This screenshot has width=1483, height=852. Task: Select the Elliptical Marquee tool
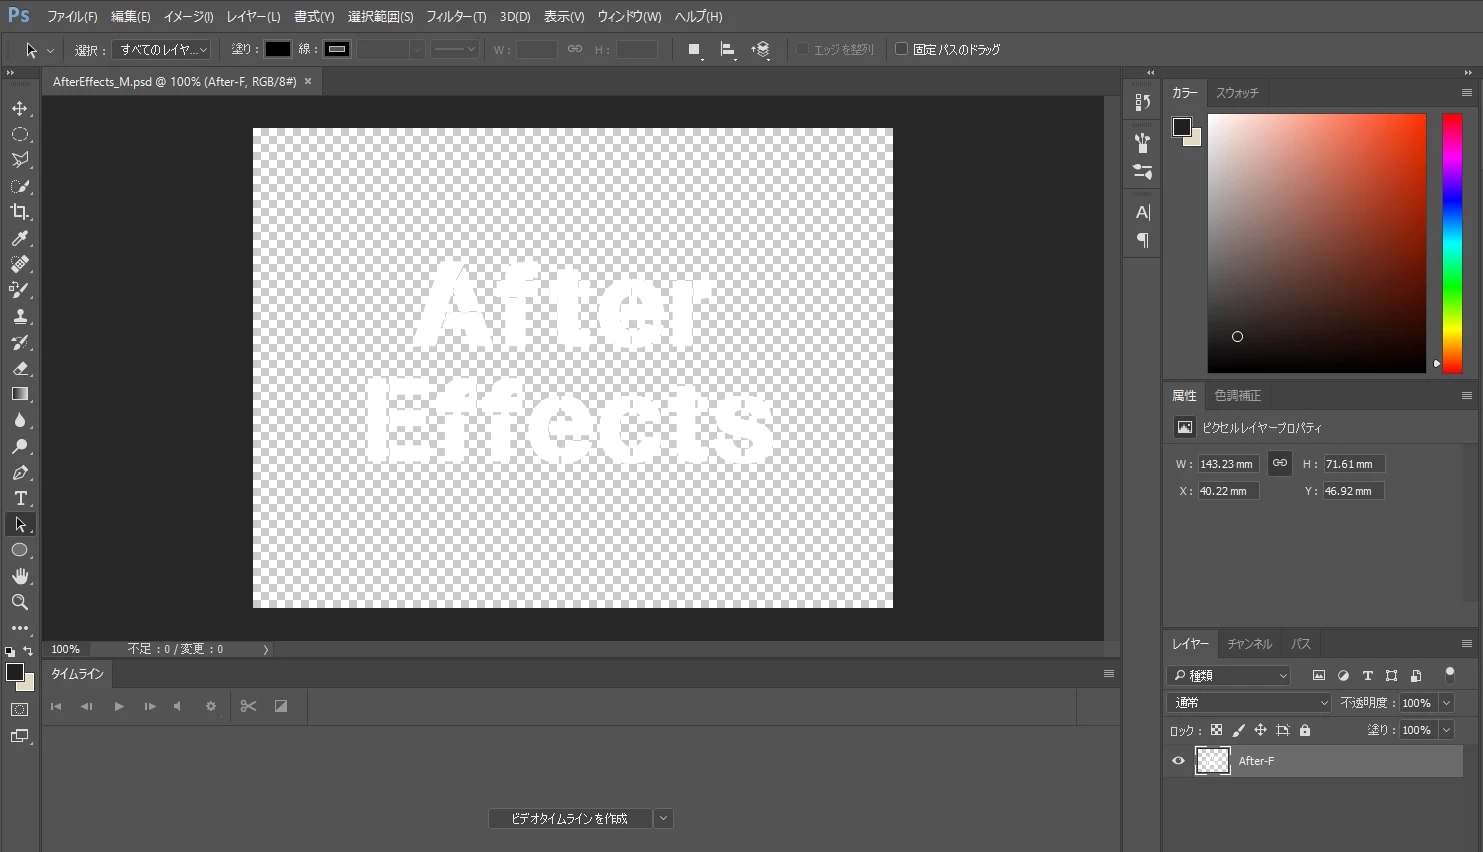(x=20, y=134)
